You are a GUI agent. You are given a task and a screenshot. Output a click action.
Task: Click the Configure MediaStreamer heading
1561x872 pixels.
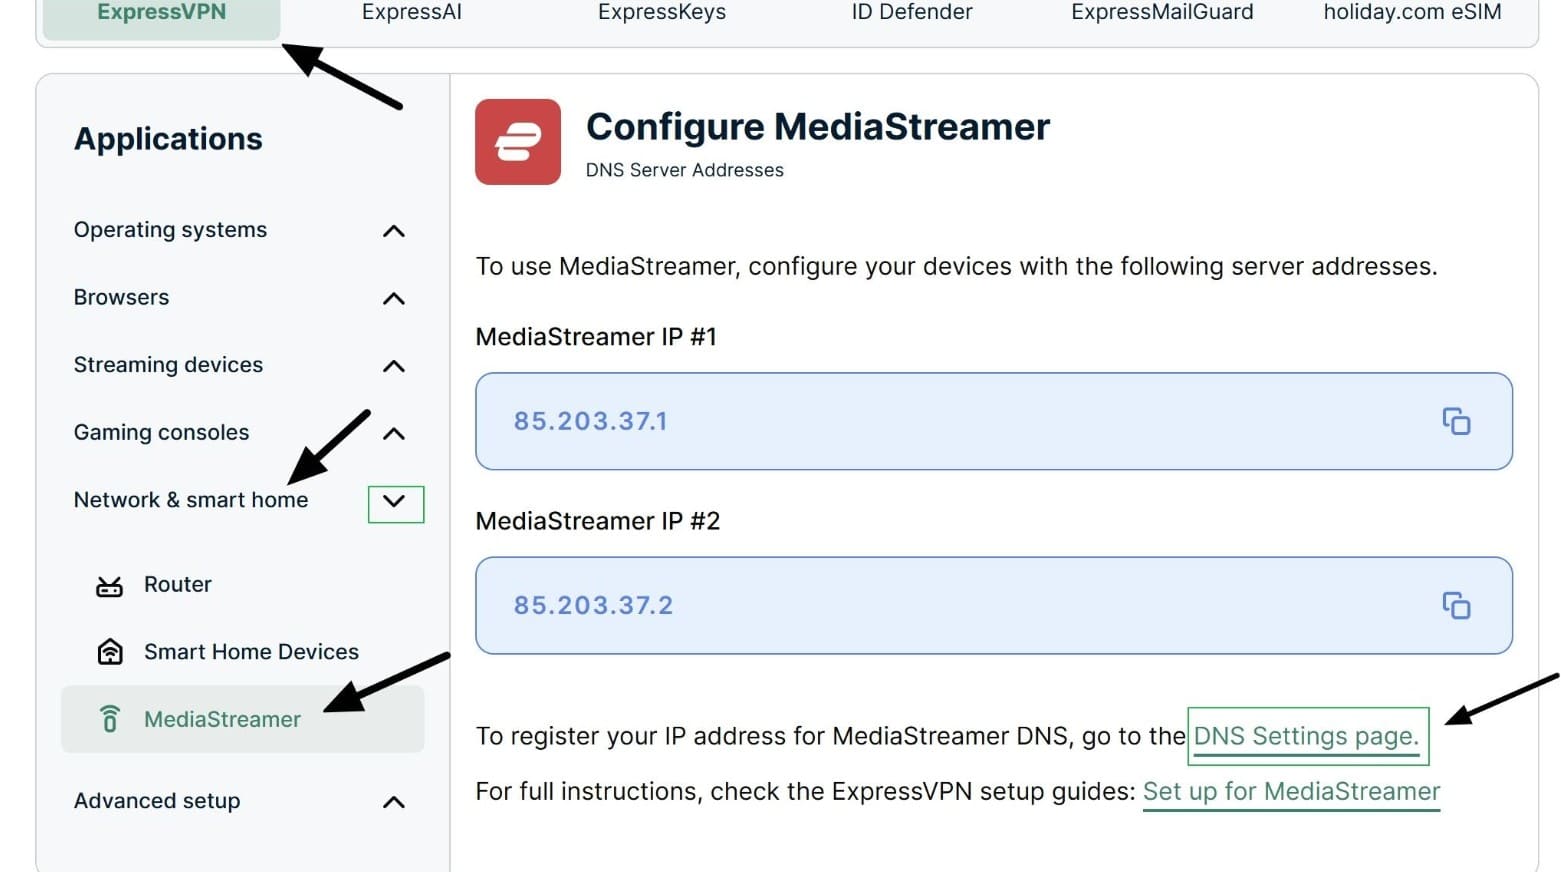(x=818, y=127)
